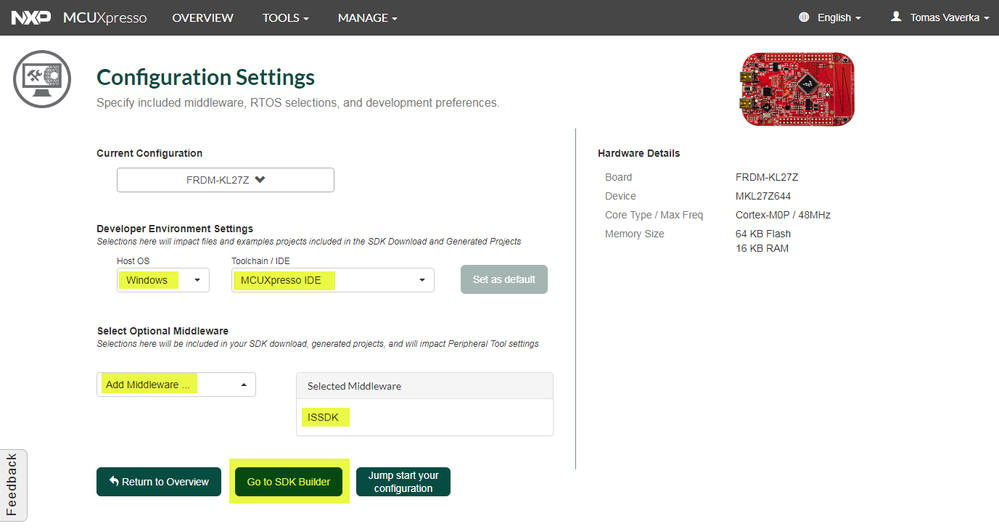The width and height of the screenshot is (999, 529).
Task: Click the MKL27Z644 device value
Action: (x=763, y=196)
